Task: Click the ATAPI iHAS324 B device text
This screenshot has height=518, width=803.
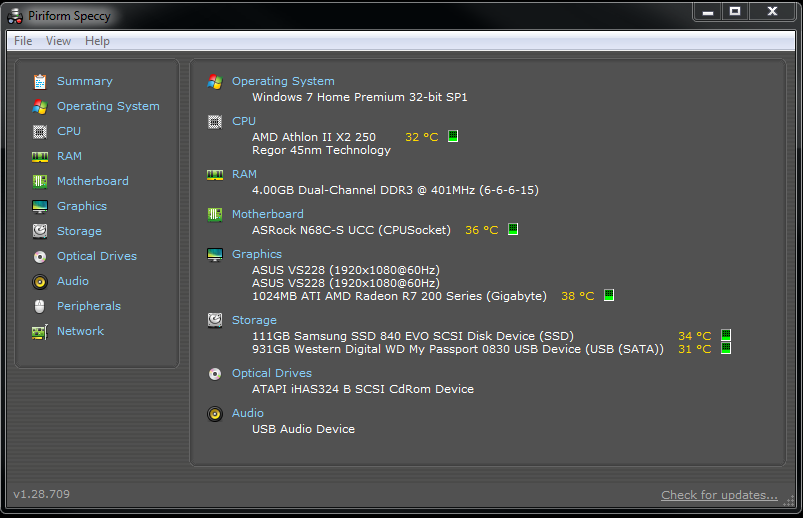Action: coord(363,389)
